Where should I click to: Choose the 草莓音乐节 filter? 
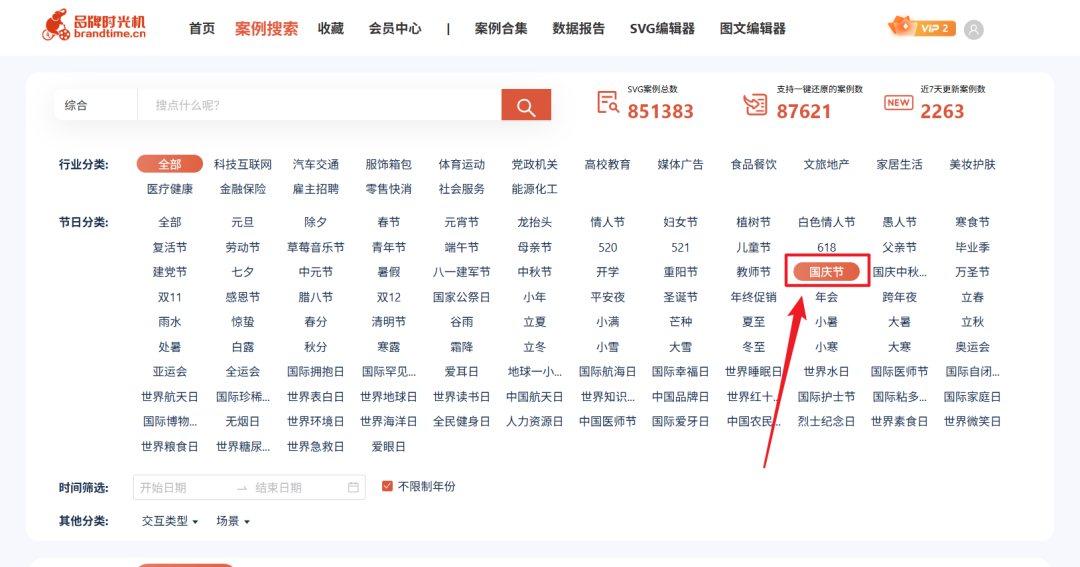click(x=315, y=247)
